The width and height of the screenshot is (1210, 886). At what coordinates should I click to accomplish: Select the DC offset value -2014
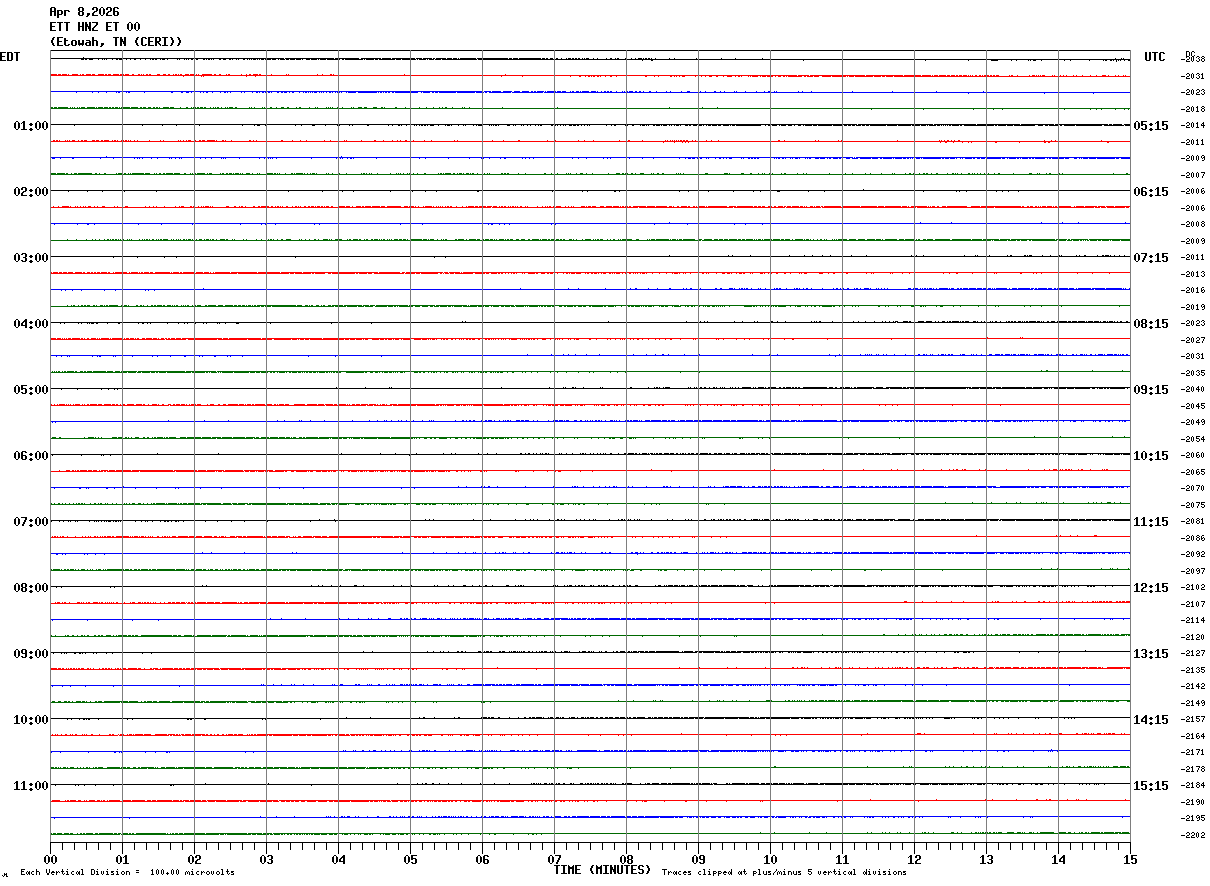[x=1194, y=126]
